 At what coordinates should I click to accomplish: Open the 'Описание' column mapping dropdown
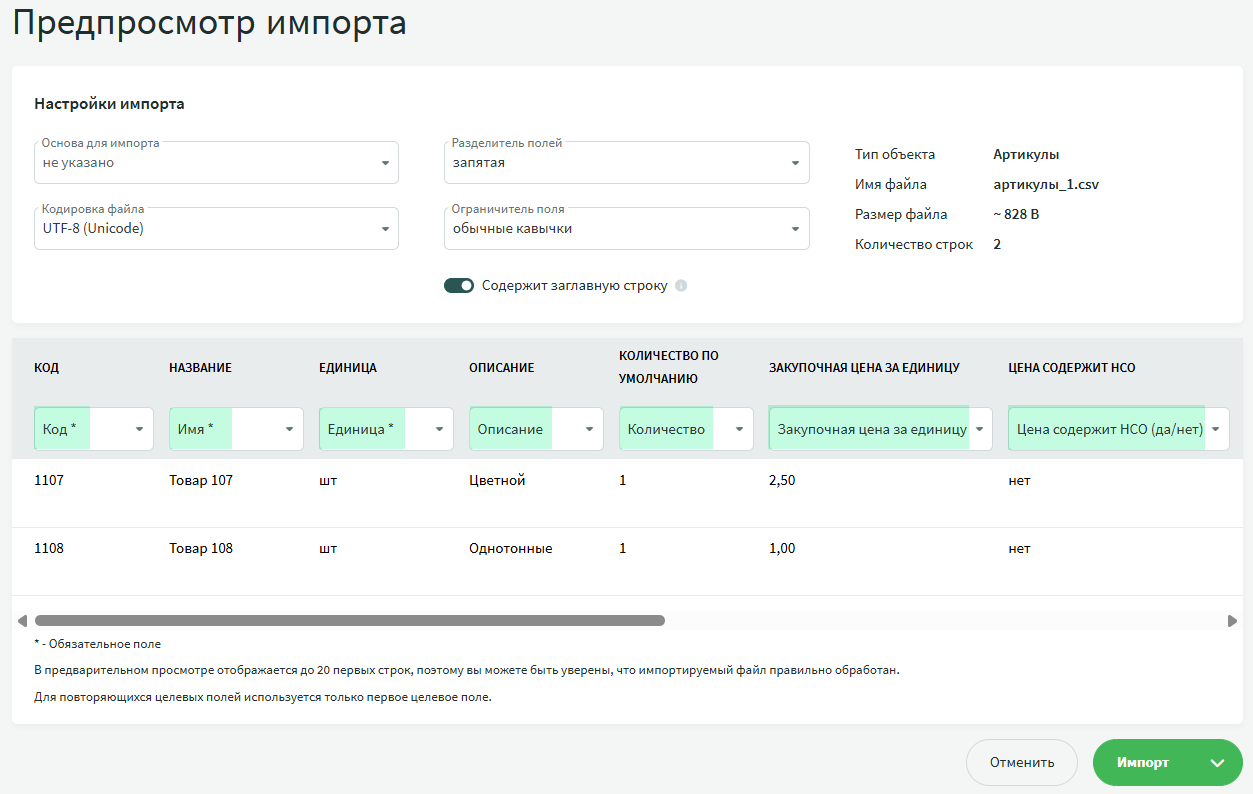point(536,429)
